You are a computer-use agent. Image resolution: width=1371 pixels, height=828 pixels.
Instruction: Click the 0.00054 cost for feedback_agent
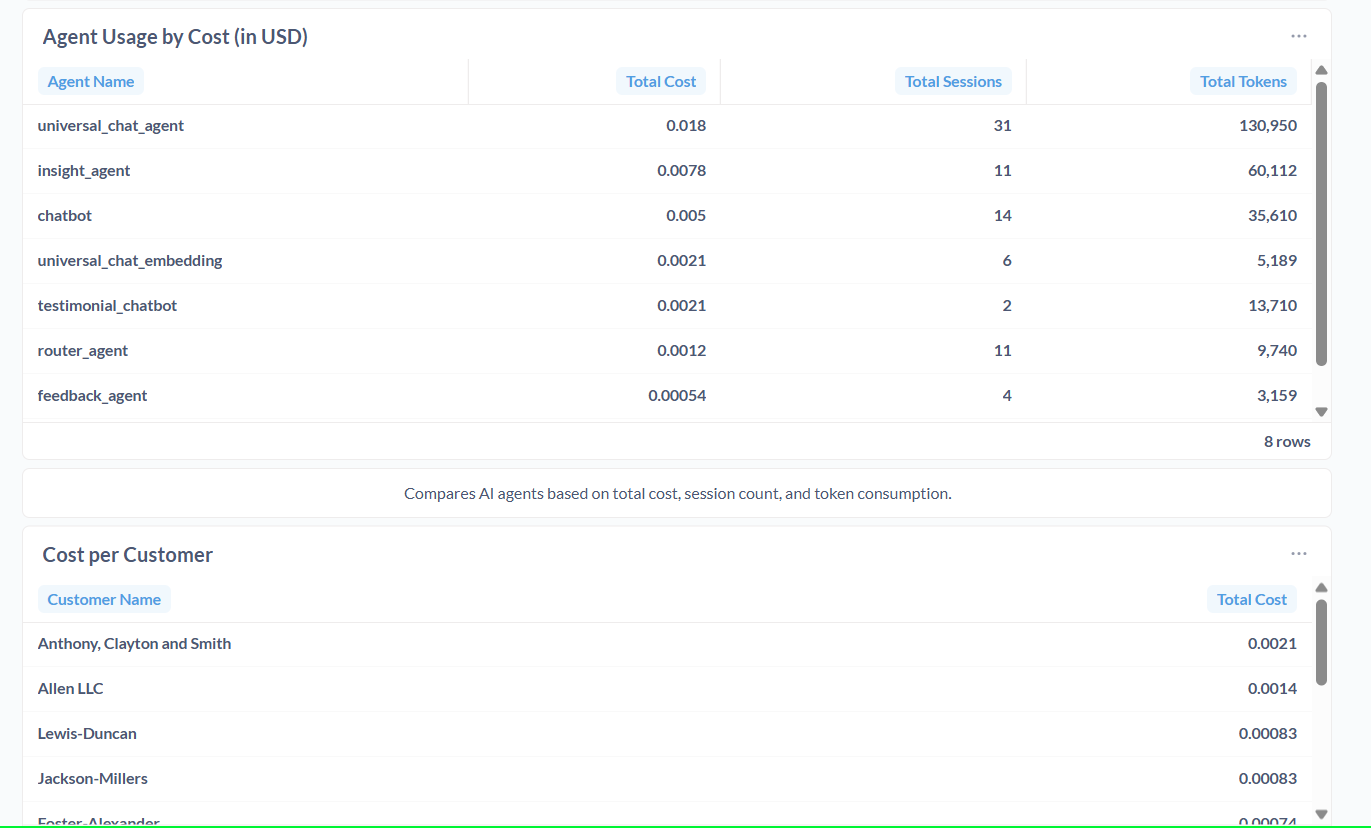pos(677,396)
